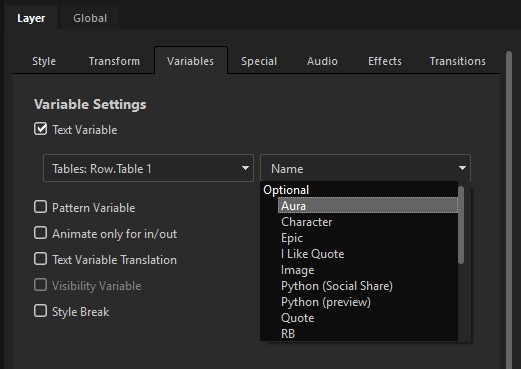Choose Python (Social Share) option

point(368,286)
